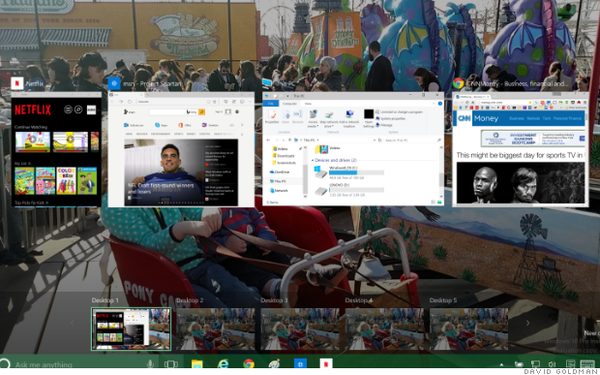Show more desktops with right arrow
Screen dimensions: 600x375
point(528,323)
